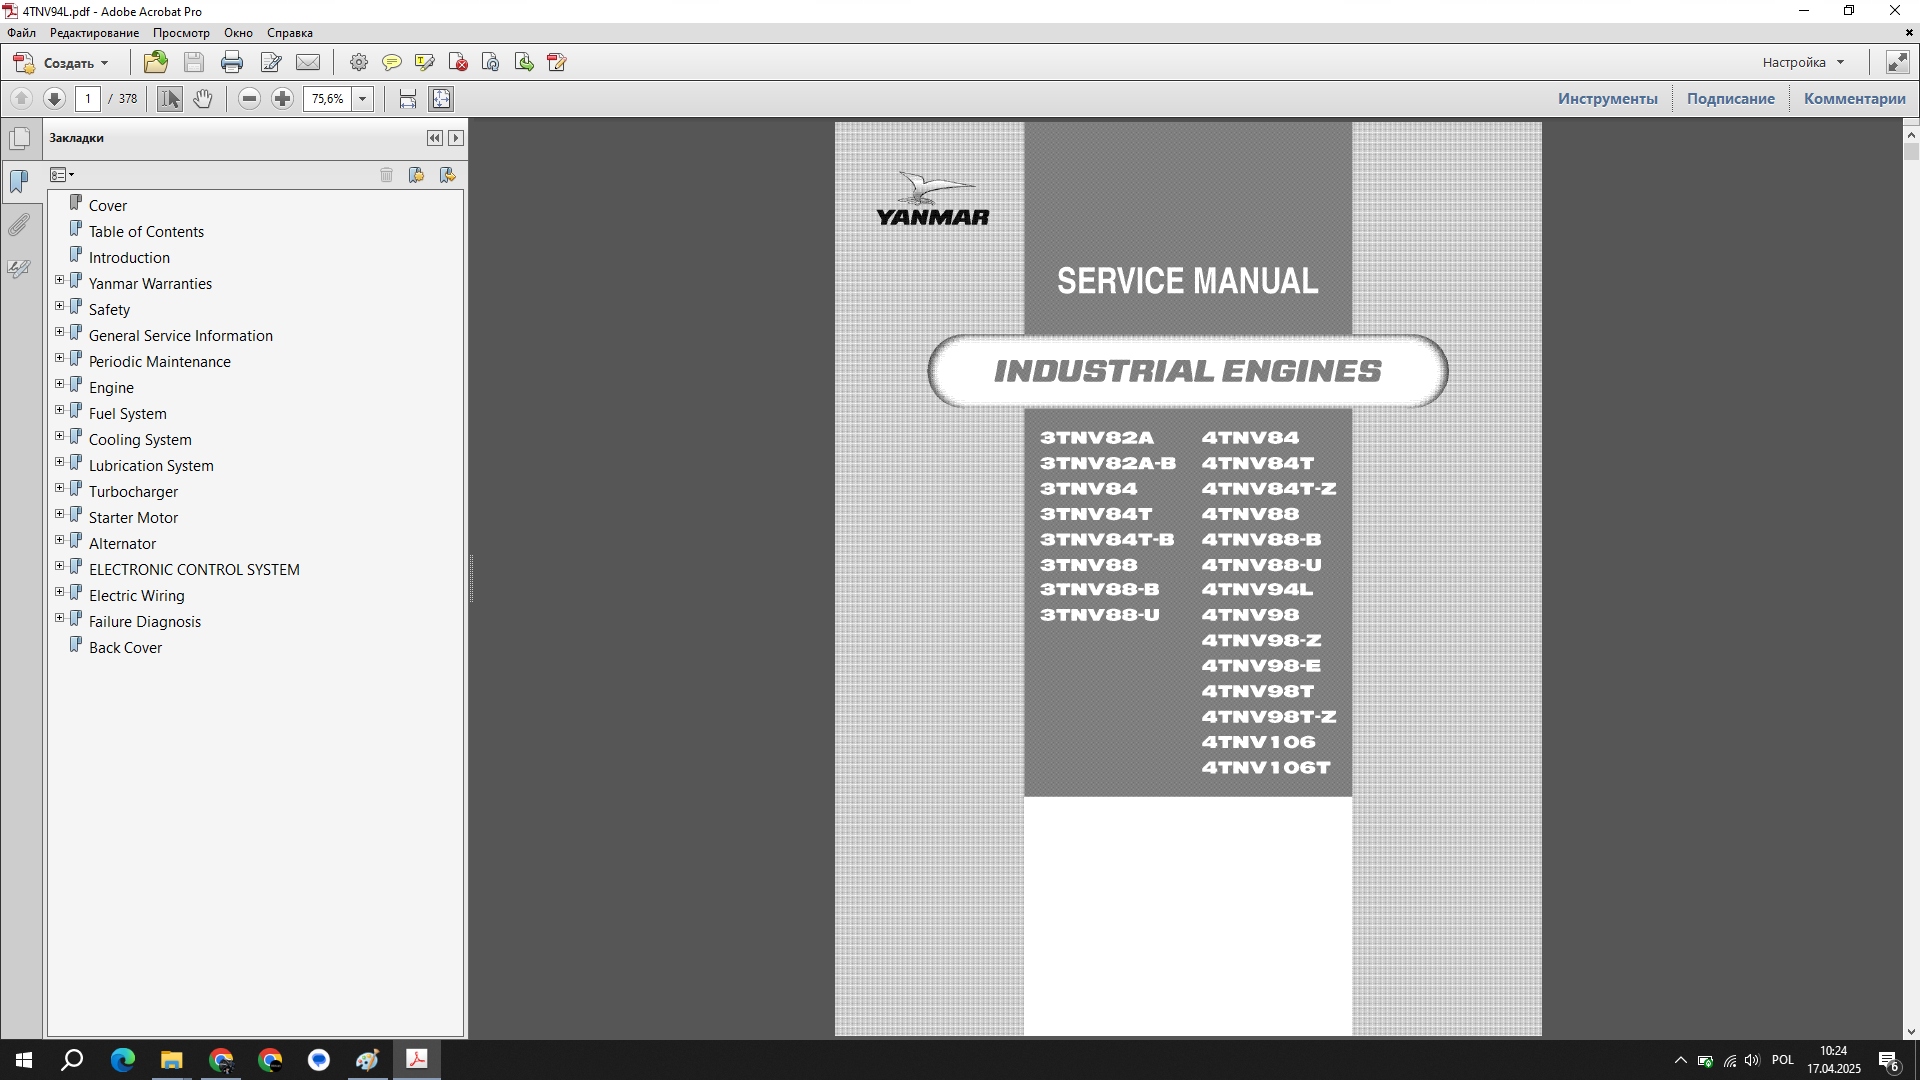Open the Редактирование menu
This screenshot has width=1920, height=1080.
pos(94,32)
